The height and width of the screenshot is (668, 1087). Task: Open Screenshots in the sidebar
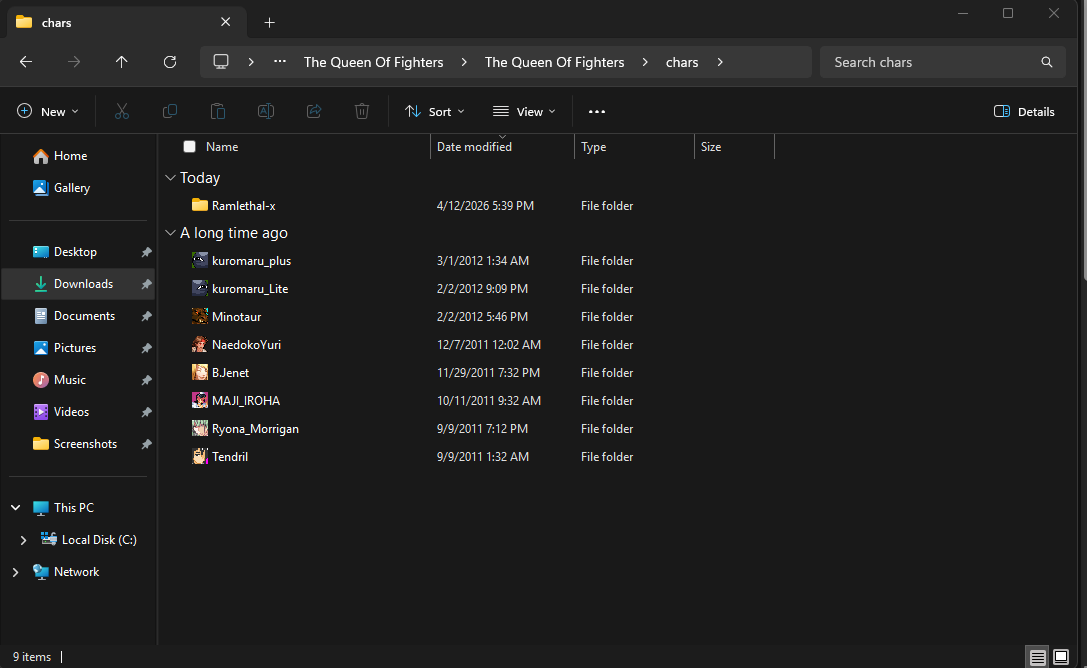tap(85, 443)
